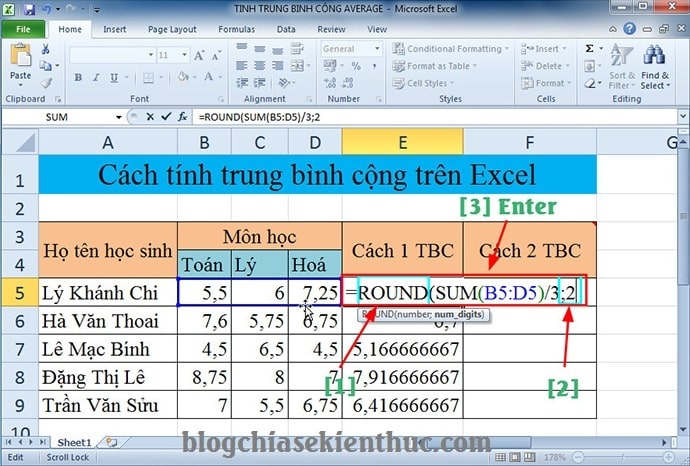This screenshot has width=690, height=466.
Task: Toggle Center alignment
Action: point(260,66)
